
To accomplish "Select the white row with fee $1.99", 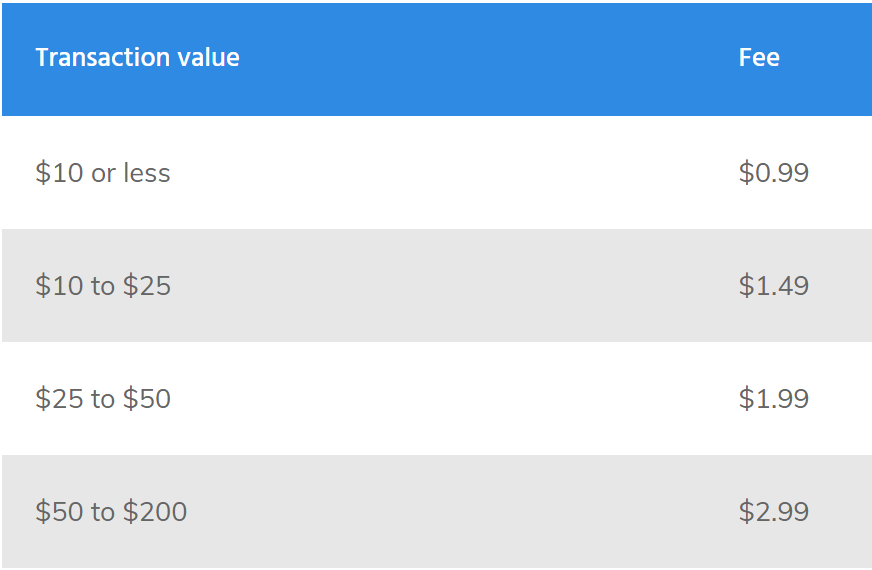I will tap(437, 399).
